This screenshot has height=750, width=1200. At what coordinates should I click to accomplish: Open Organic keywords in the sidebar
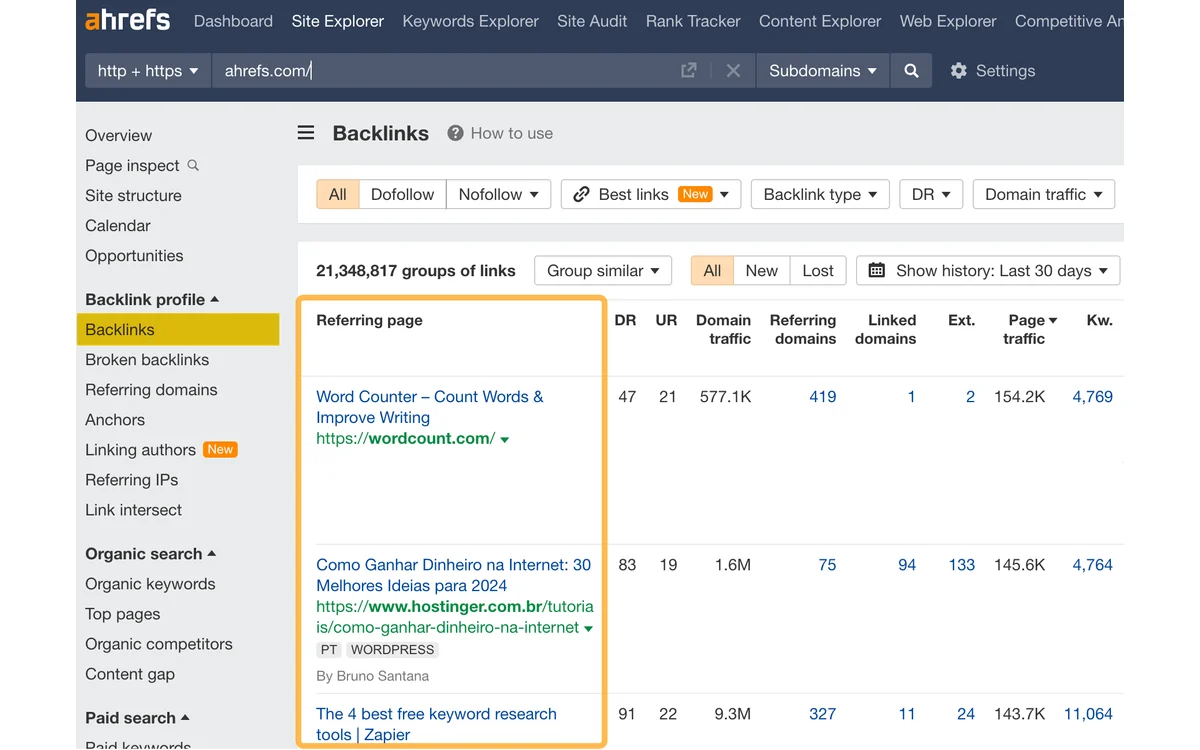point(150,583)
